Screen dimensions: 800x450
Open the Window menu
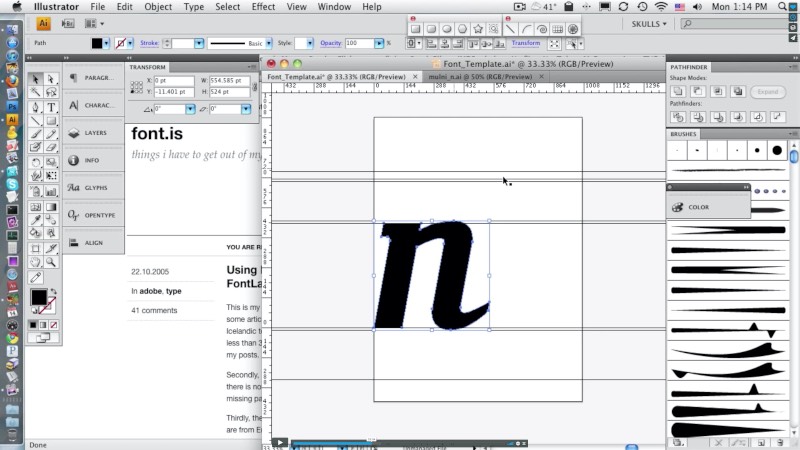tap(334, 7)
